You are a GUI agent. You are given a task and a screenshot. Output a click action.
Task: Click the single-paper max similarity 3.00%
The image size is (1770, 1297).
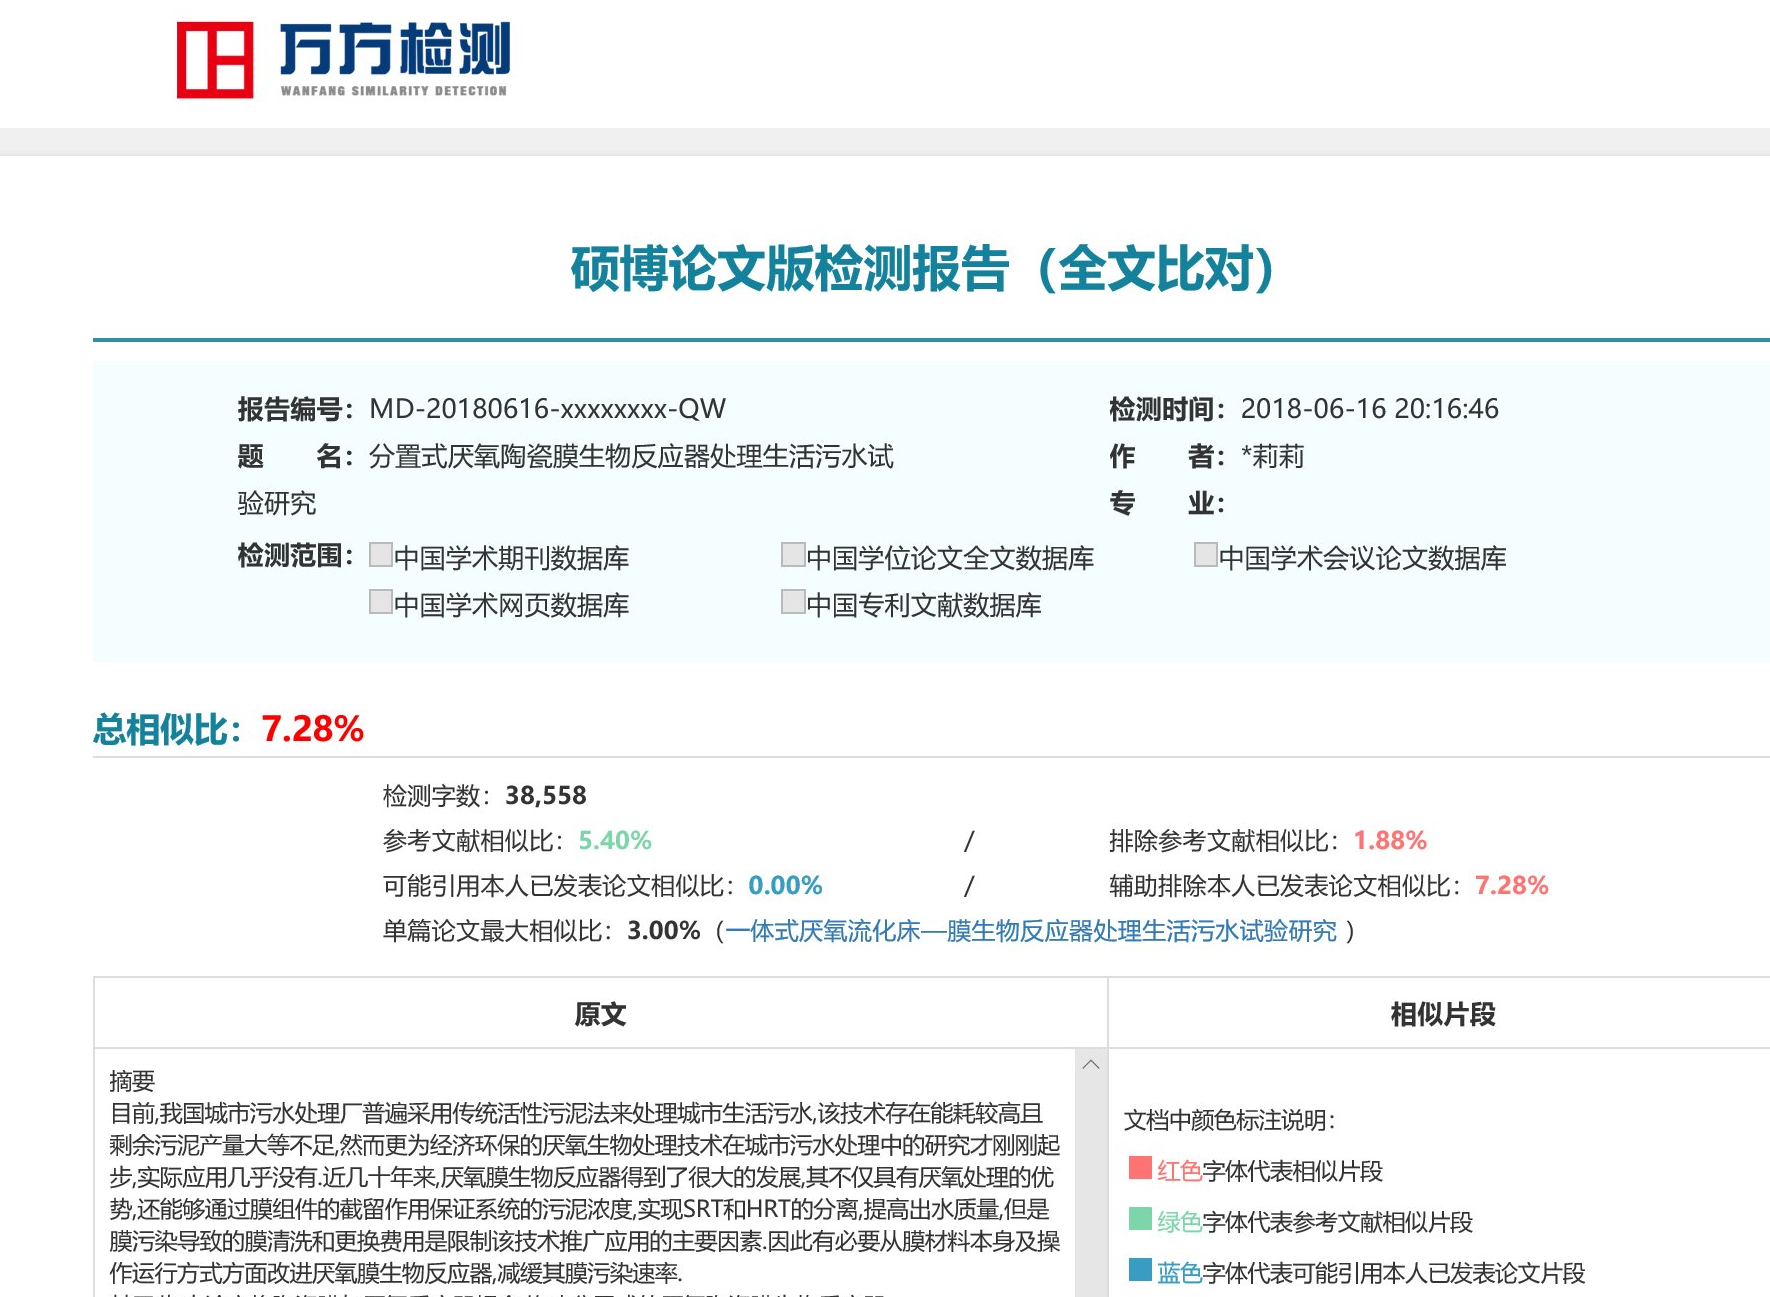(x=664, y=931)
